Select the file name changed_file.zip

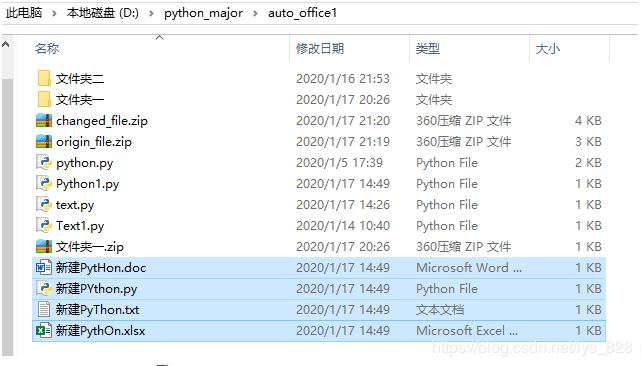(x=102, y=121)
